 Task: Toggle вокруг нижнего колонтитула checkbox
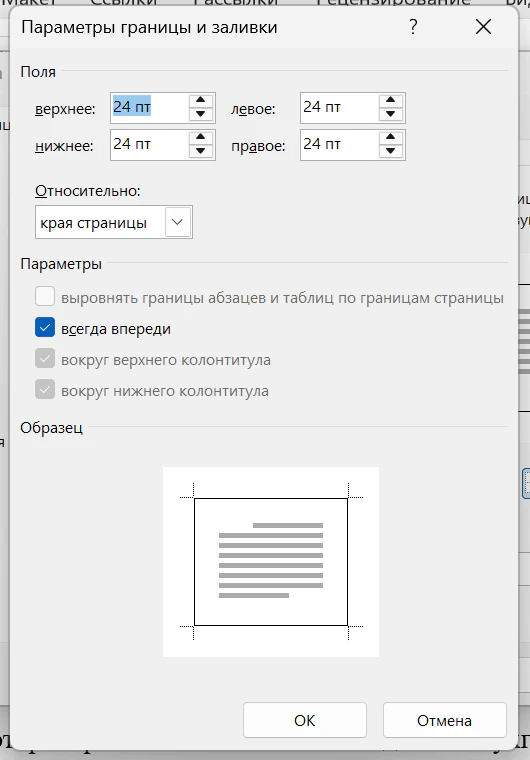[x=45, y=390]
